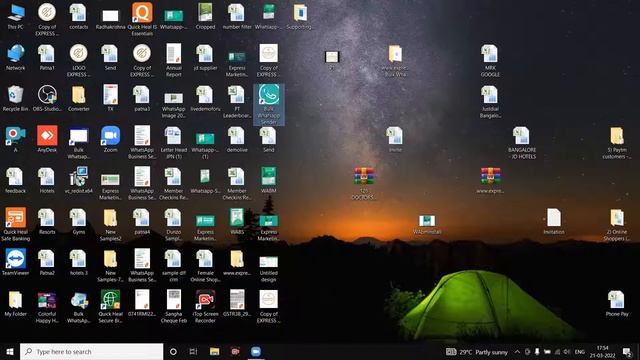The image size is (640, 360).
Task: Open the My Folder icon
Action: (16, 303)
